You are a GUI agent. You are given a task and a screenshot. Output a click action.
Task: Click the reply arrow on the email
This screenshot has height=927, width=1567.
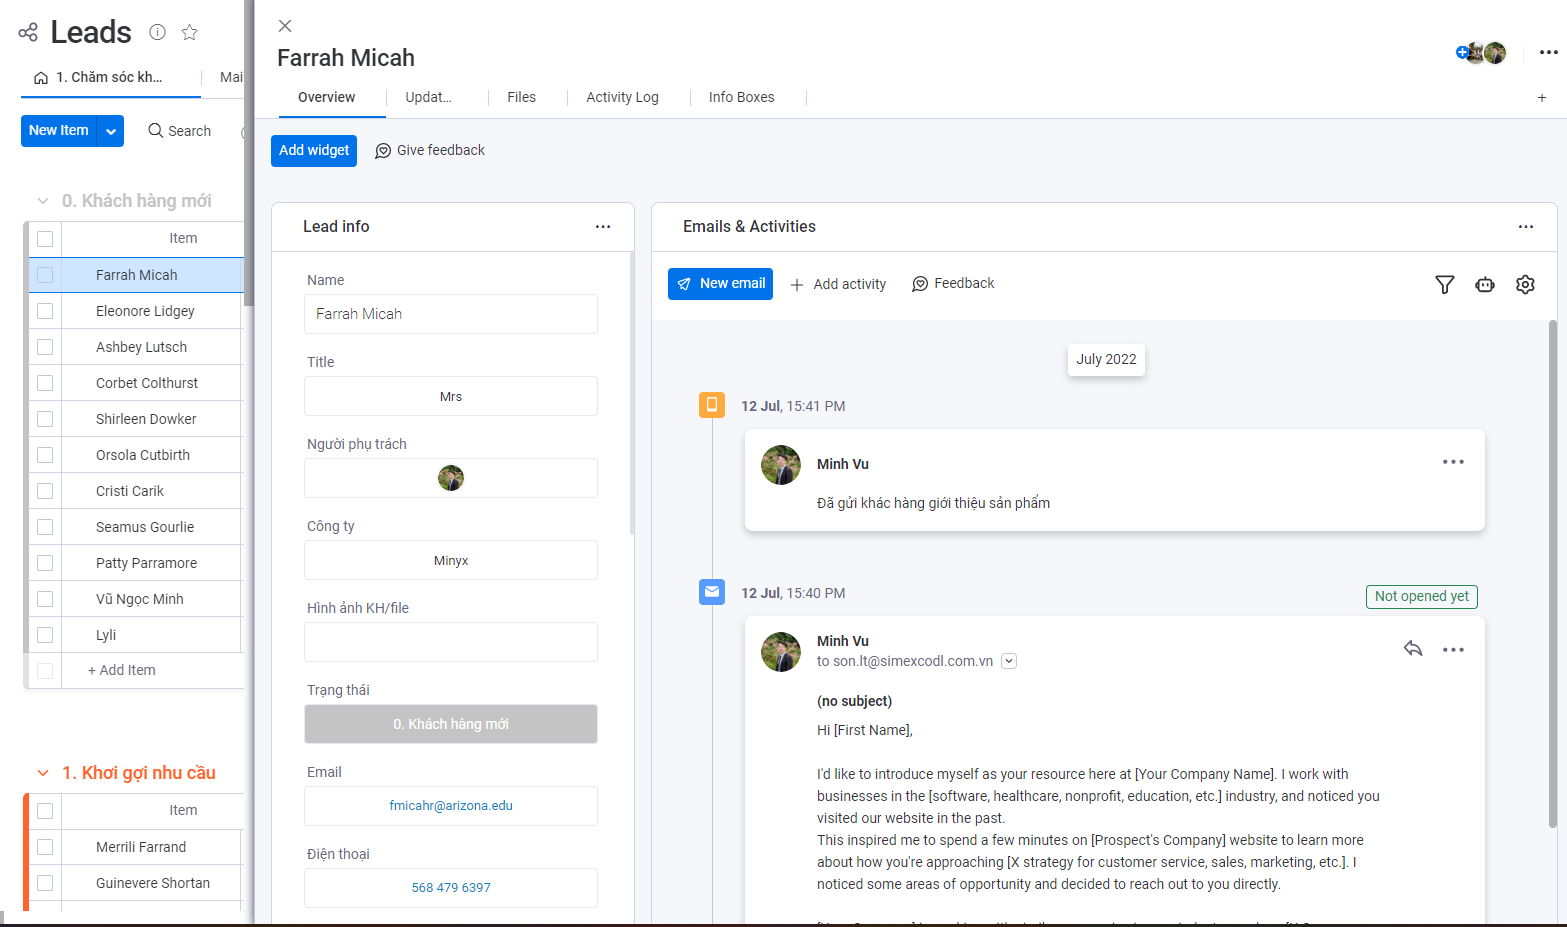1412,649
